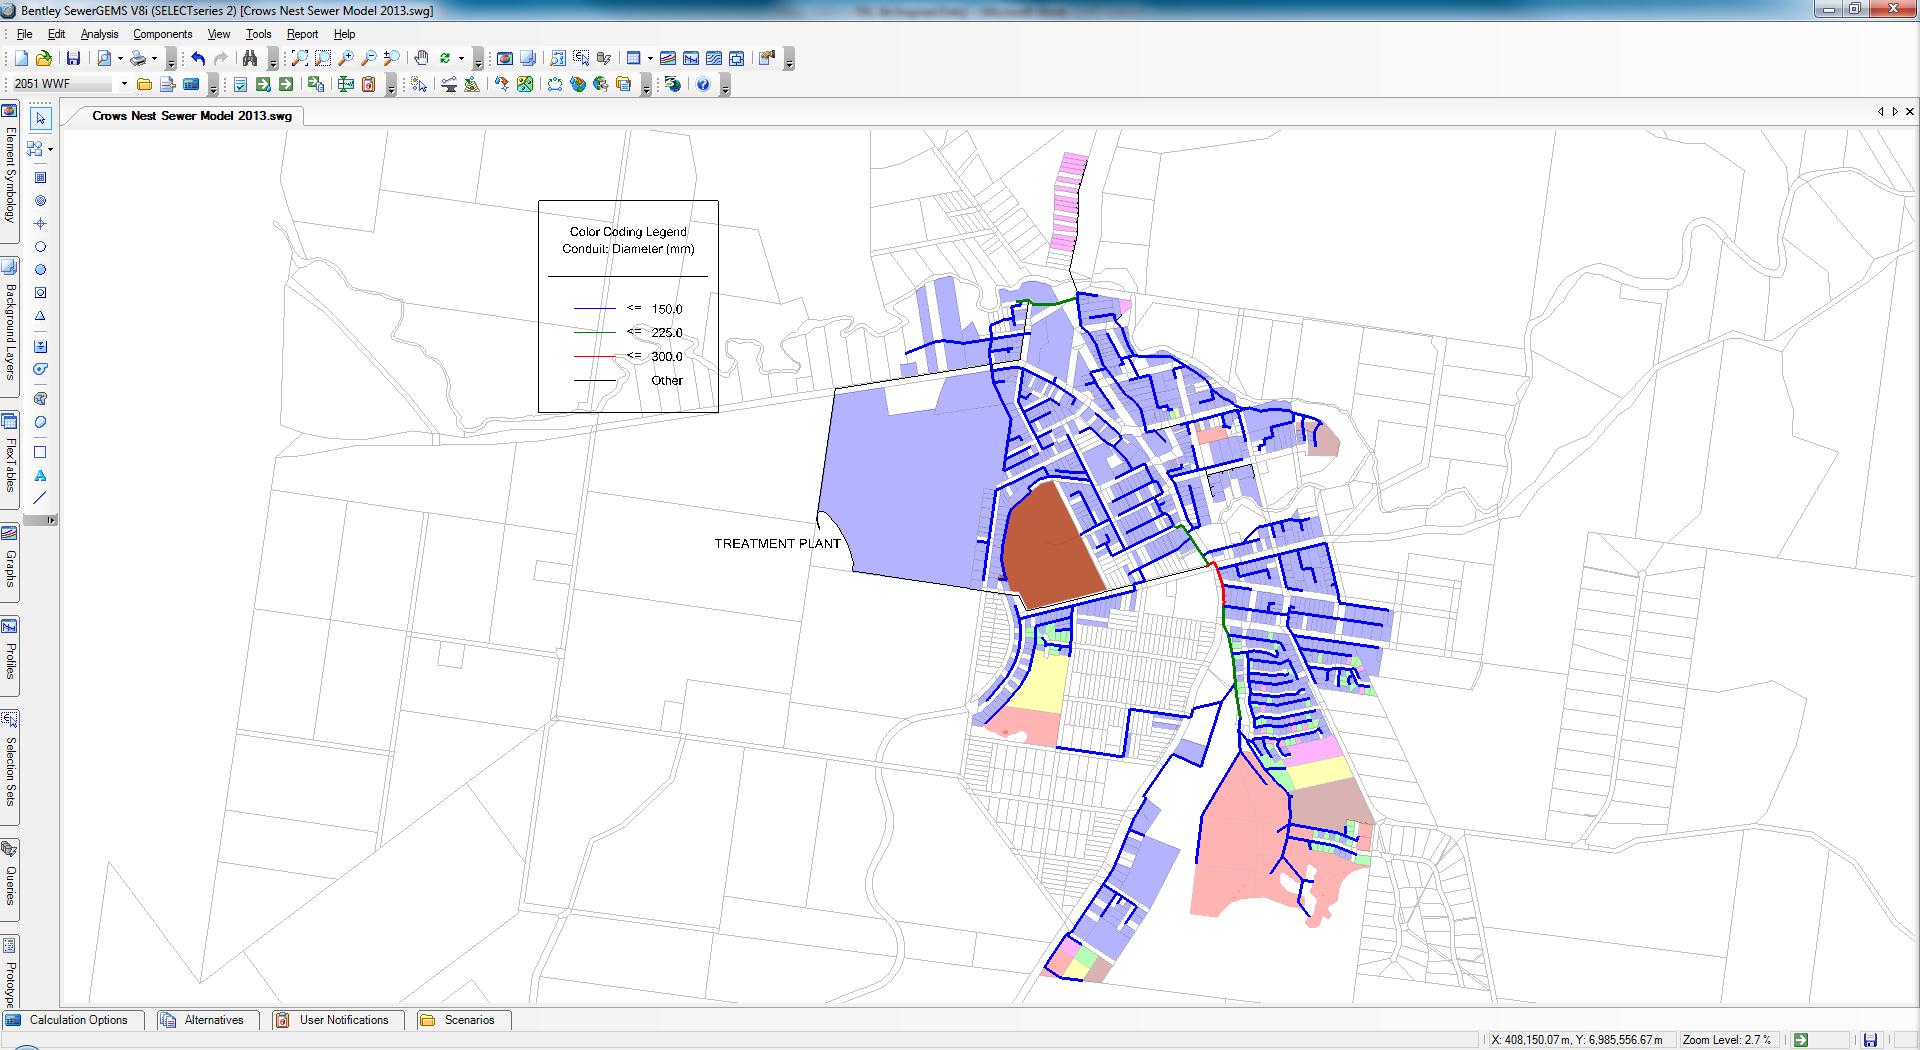Open the Components menu
Screen dimensions: 1920x1050
[162, 34]
